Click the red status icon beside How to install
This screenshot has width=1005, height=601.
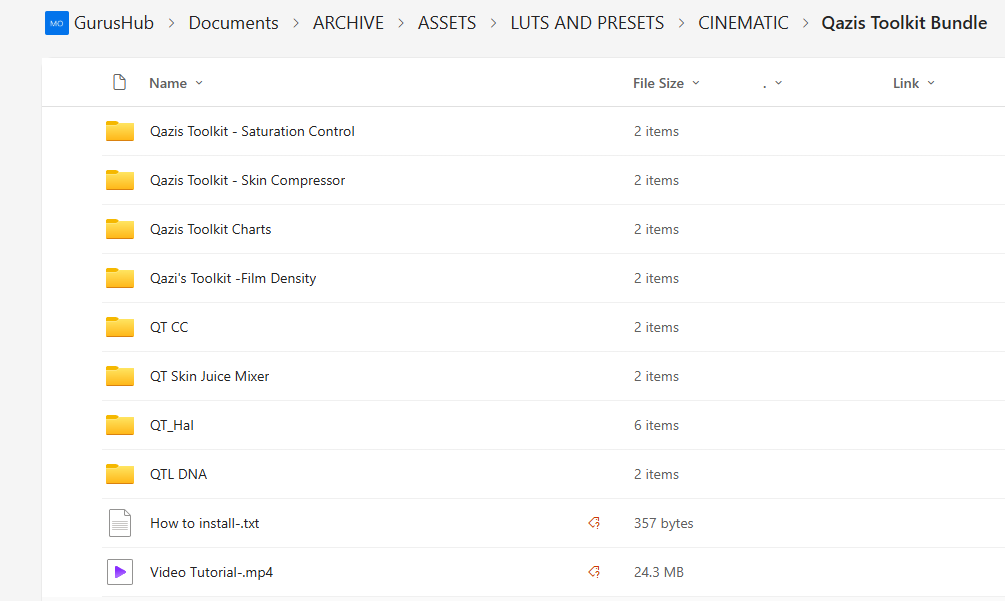pyautogui.click(x=594, y=523)
